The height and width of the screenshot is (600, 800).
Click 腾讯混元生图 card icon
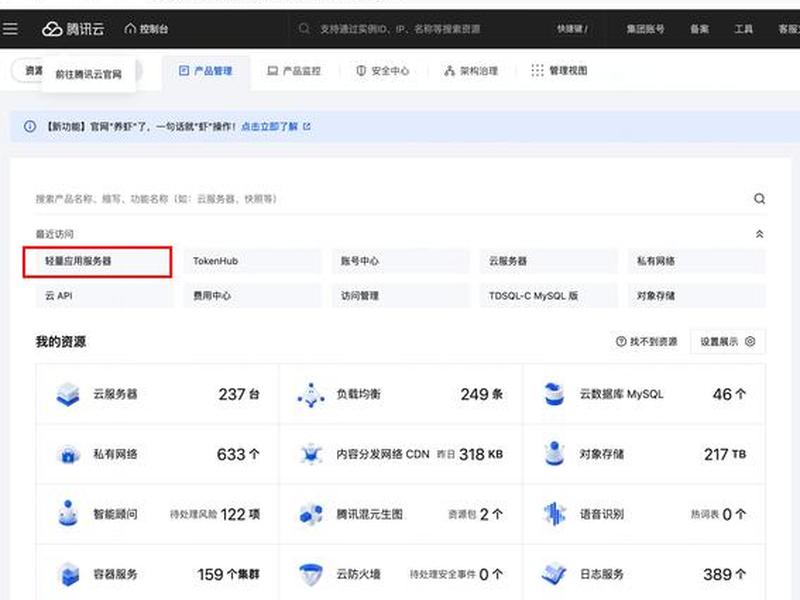coord(311,514)
